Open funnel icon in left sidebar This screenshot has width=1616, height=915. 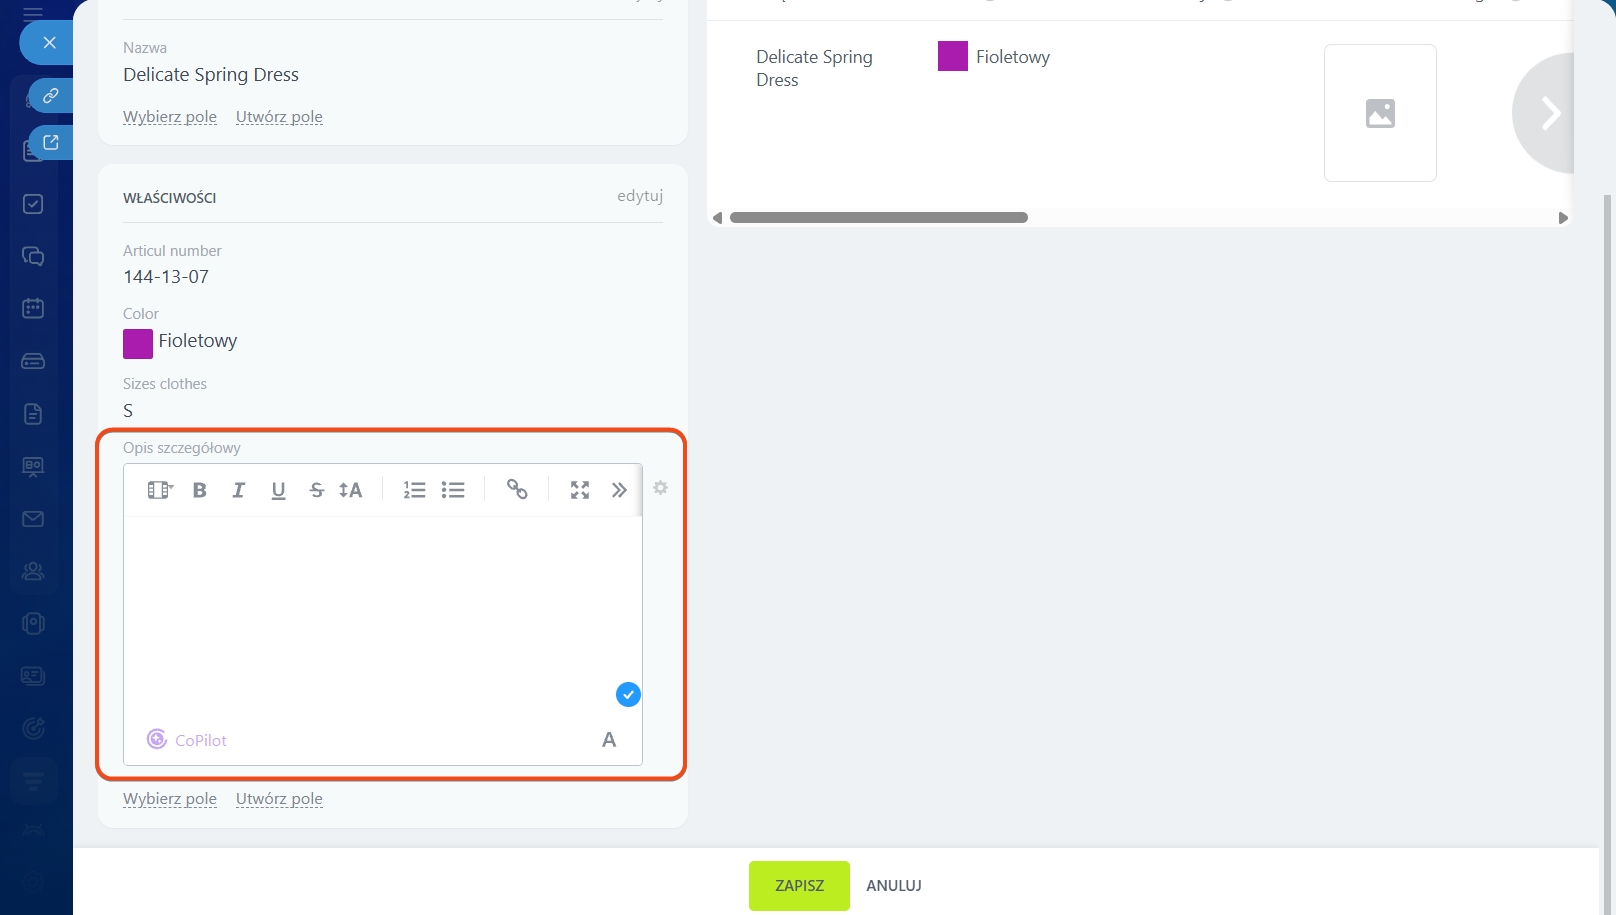point(33,781)
